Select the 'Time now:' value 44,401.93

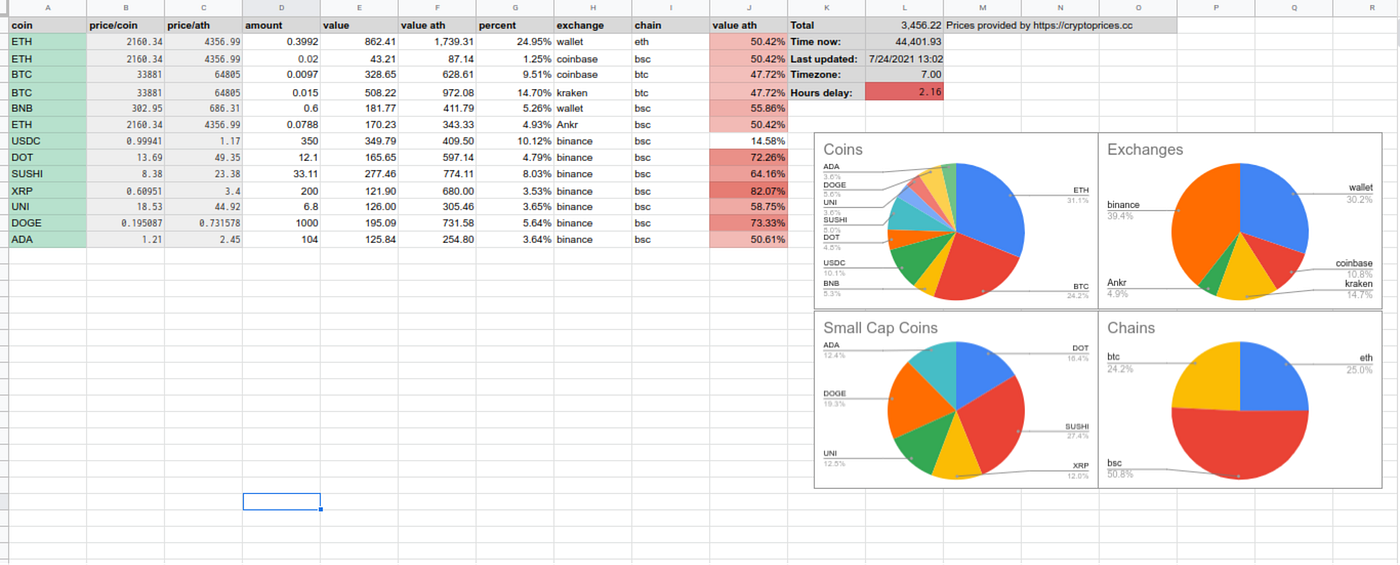(904, 42)
